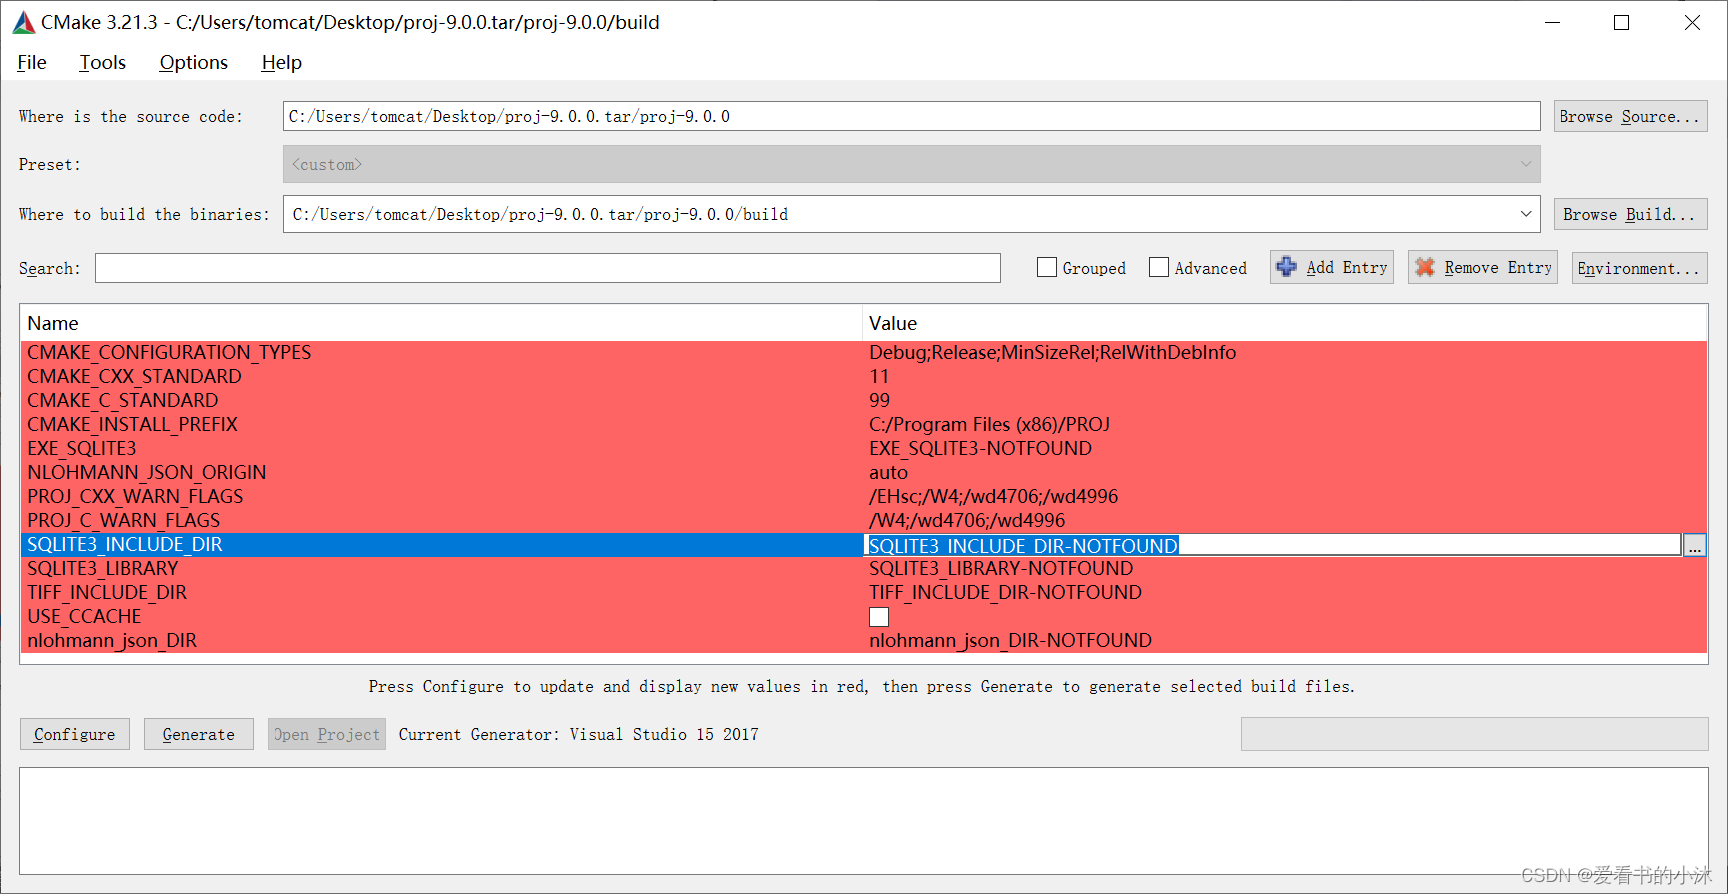The image size is (1728, 894).
Task: Click the nlohmann_json_DIR-NOTFOUND value
Action: [x=1010, y=640]
